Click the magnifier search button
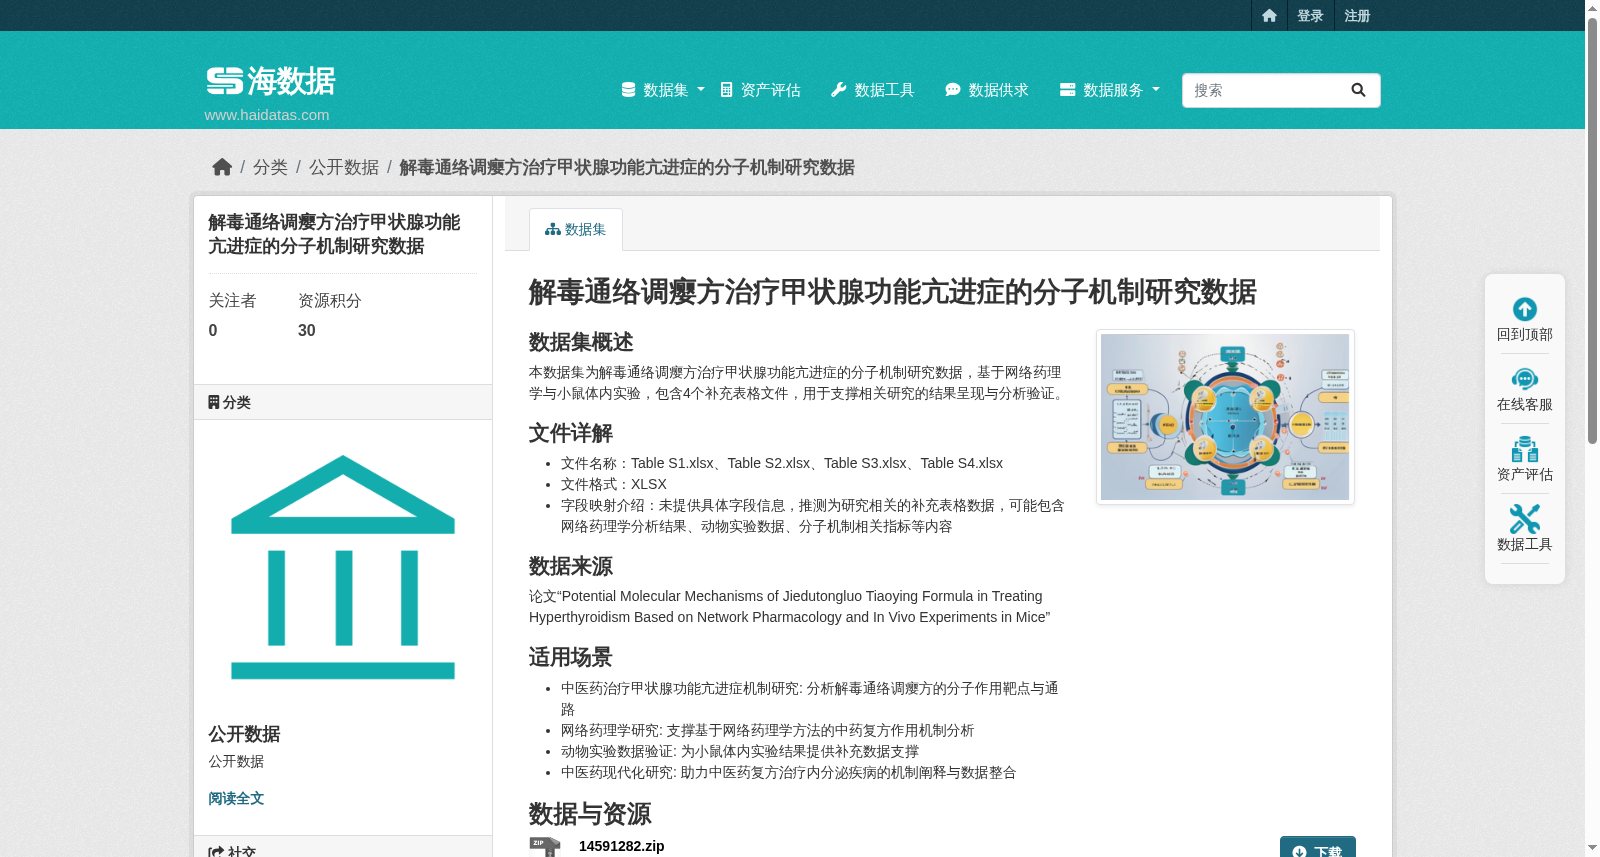Screen dimensions: 1600x857 click(x=1358, y=90)
